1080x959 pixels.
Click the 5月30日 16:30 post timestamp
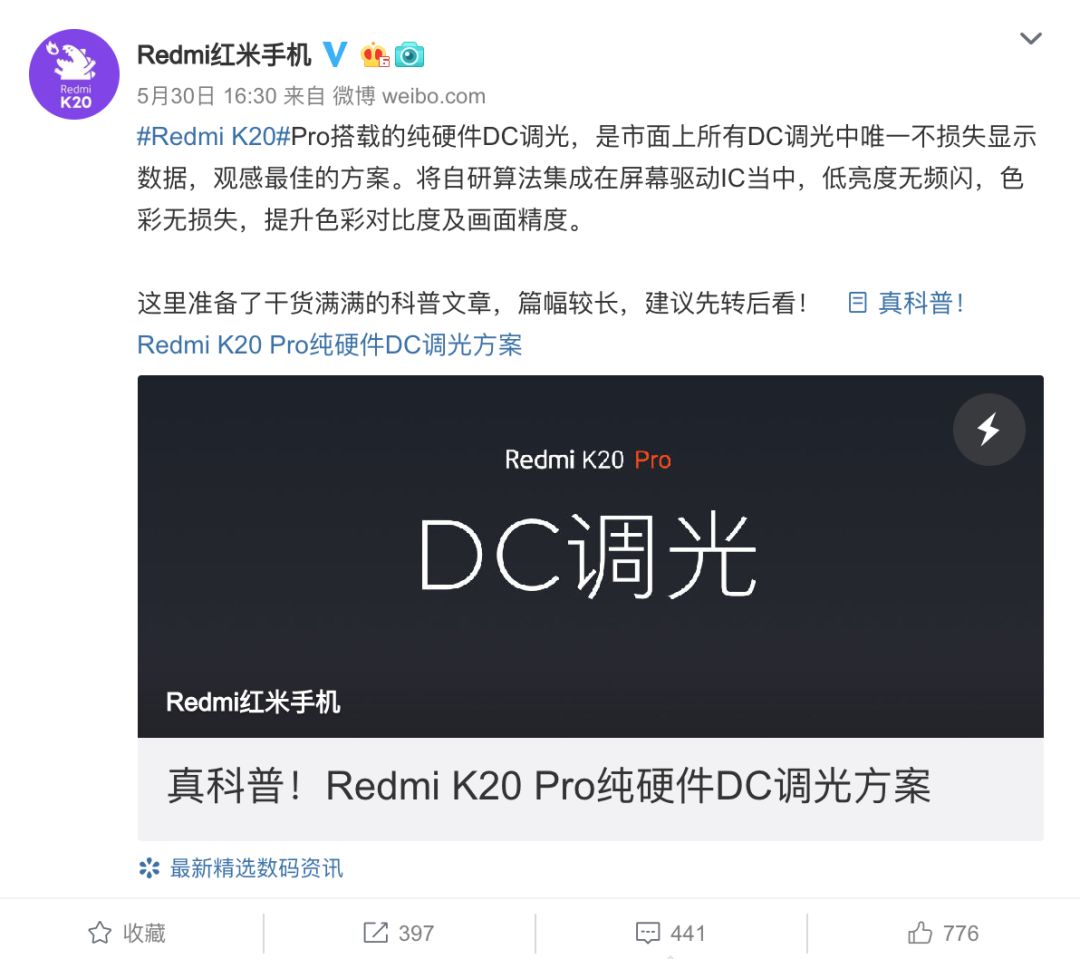207,96
